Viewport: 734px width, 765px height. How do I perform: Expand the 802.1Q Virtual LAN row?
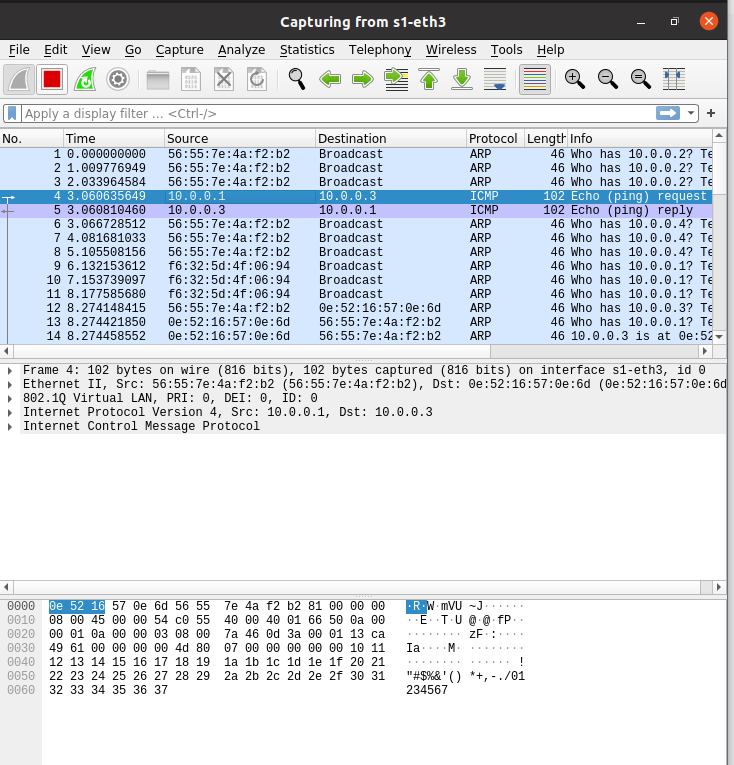(x=10, y=399)
